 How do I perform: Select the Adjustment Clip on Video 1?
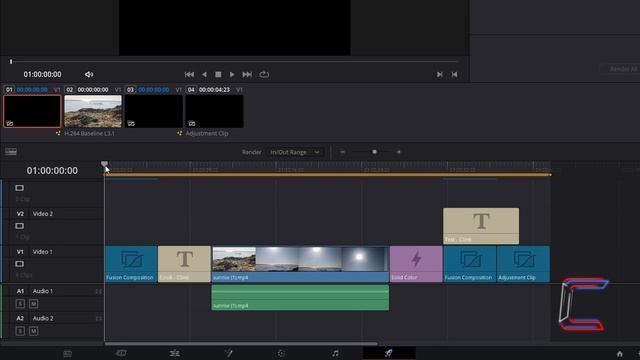523,264
